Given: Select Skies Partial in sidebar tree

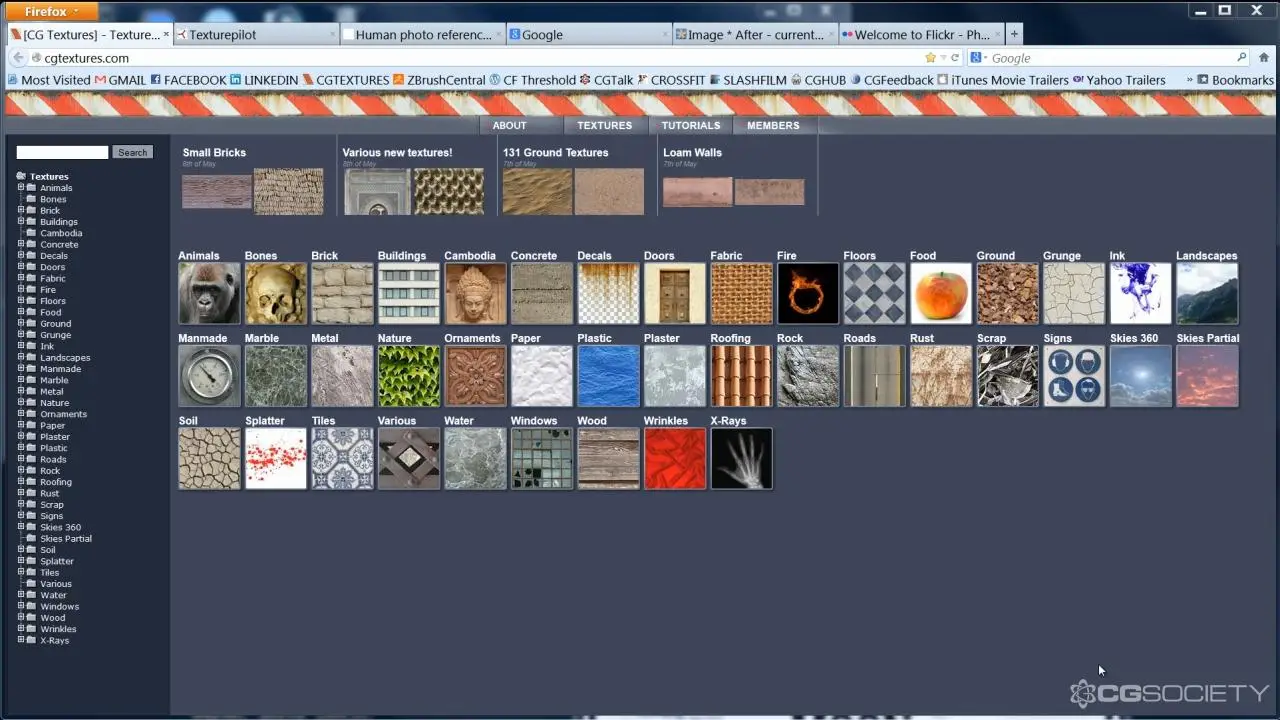Looking at the screenshot, I should tap(66, 538).
